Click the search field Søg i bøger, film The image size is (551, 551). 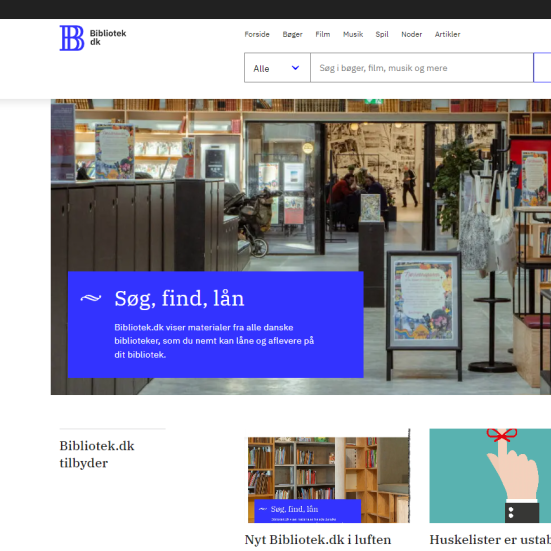click(x=422, y=68)
